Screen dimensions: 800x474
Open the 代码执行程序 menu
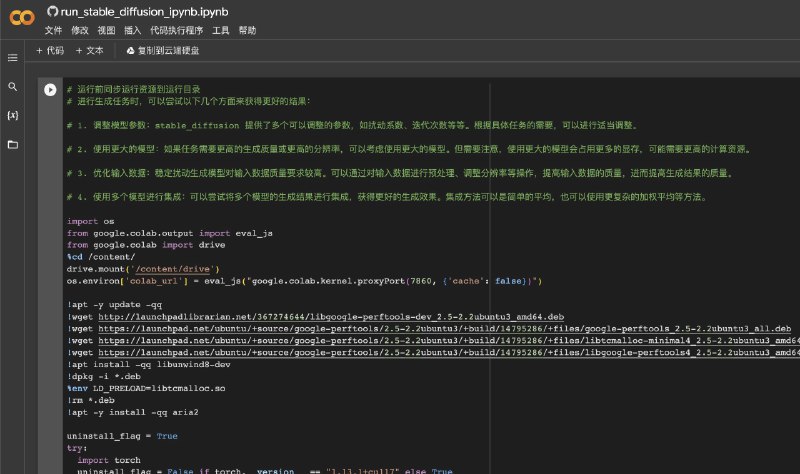point(177,31)
